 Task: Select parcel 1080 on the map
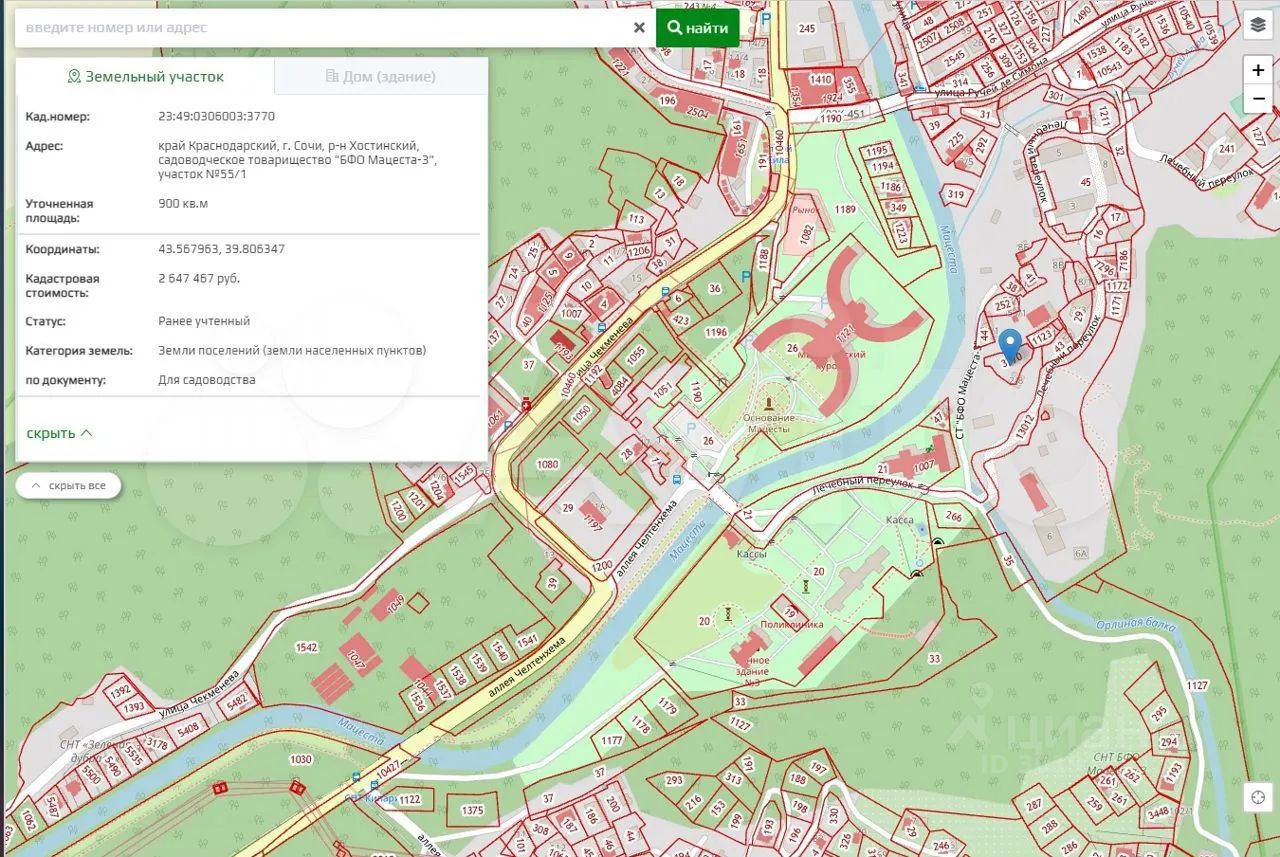(x=547, y=464)
